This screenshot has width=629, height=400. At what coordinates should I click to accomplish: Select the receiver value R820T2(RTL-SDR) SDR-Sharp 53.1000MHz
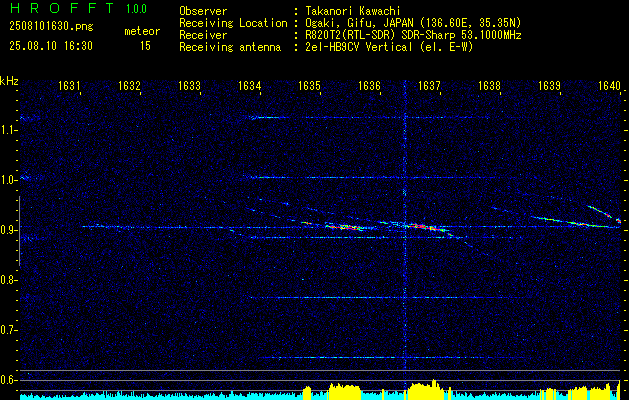414,35
